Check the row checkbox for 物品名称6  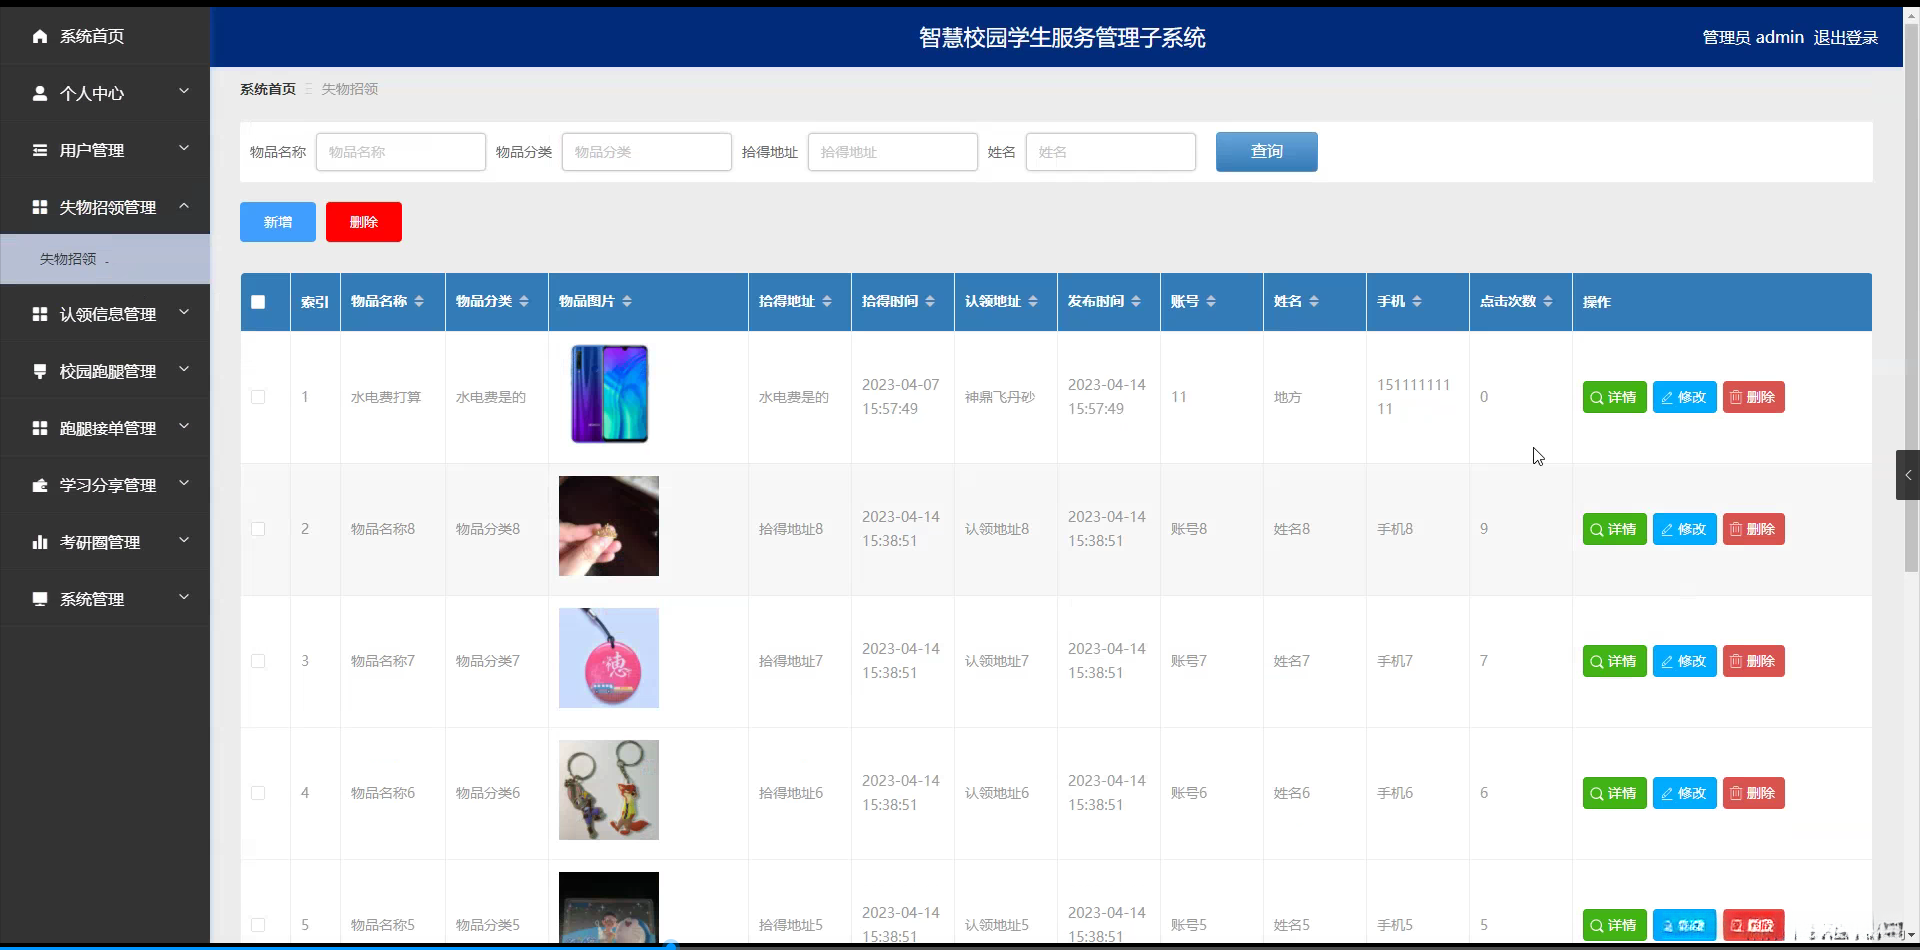coord(258,793)
